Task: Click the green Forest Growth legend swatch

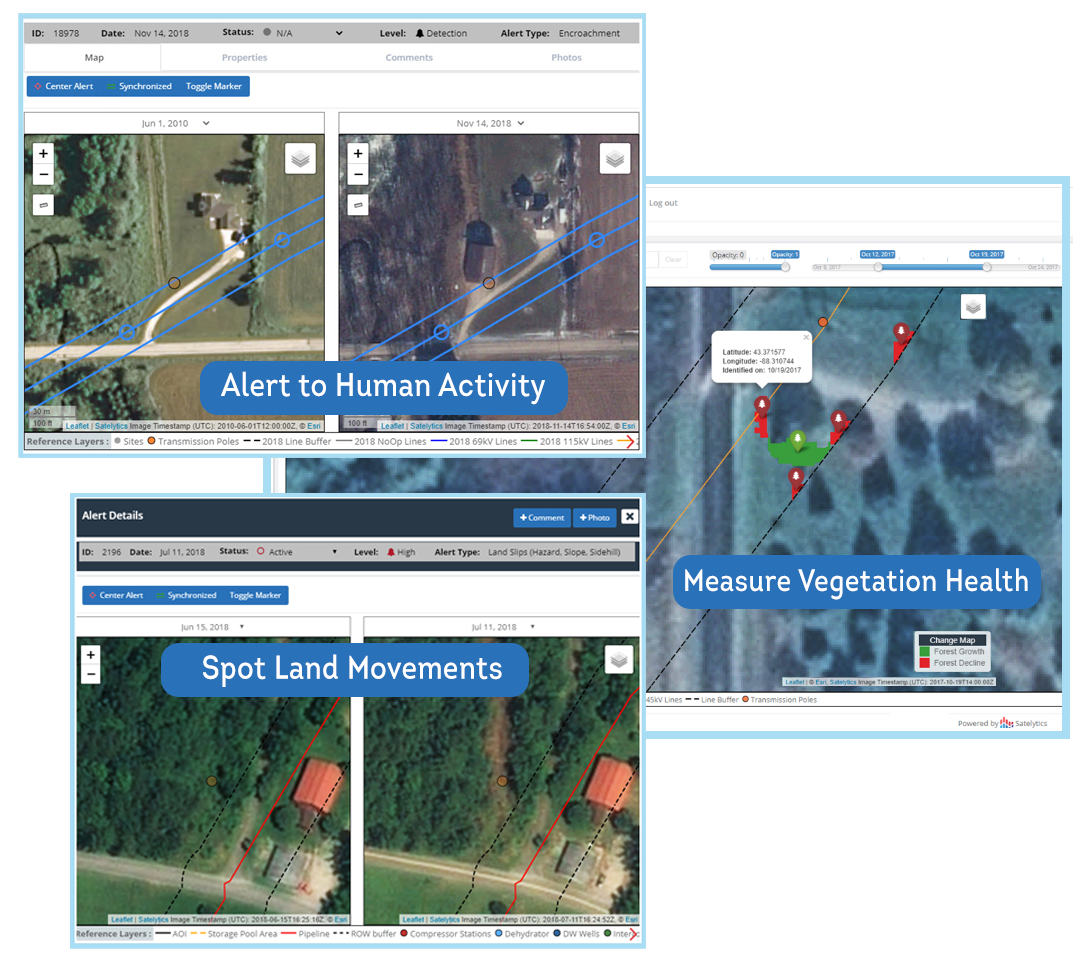Action: tap(924, 652)
